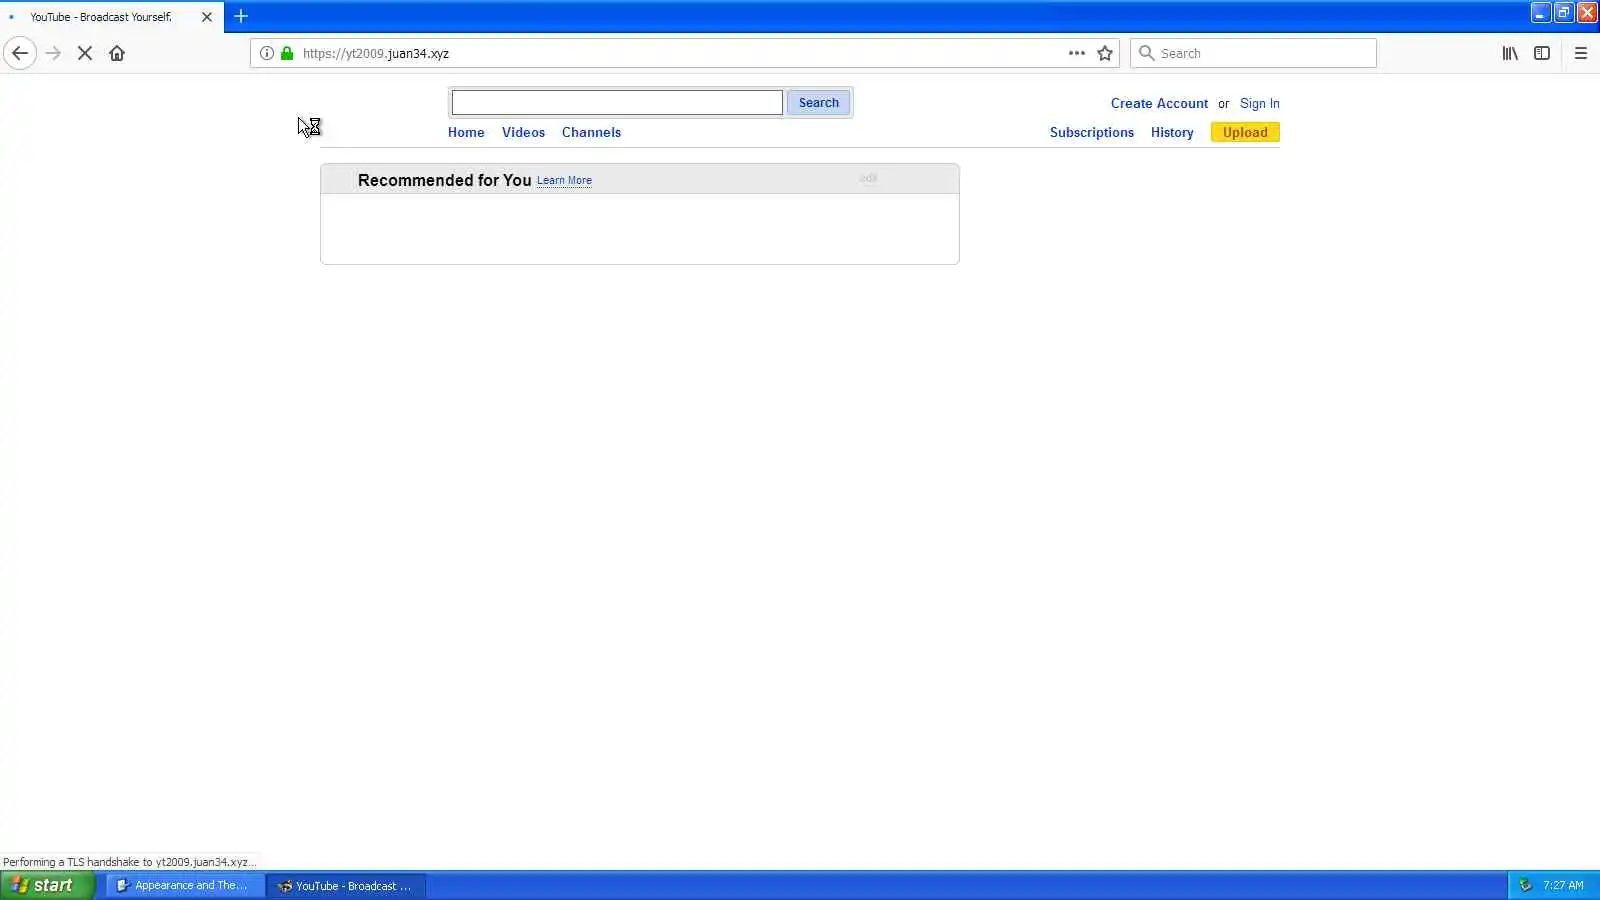Open viewing History
Viewport: 1600px width, 900px height.
(1172, 132)
